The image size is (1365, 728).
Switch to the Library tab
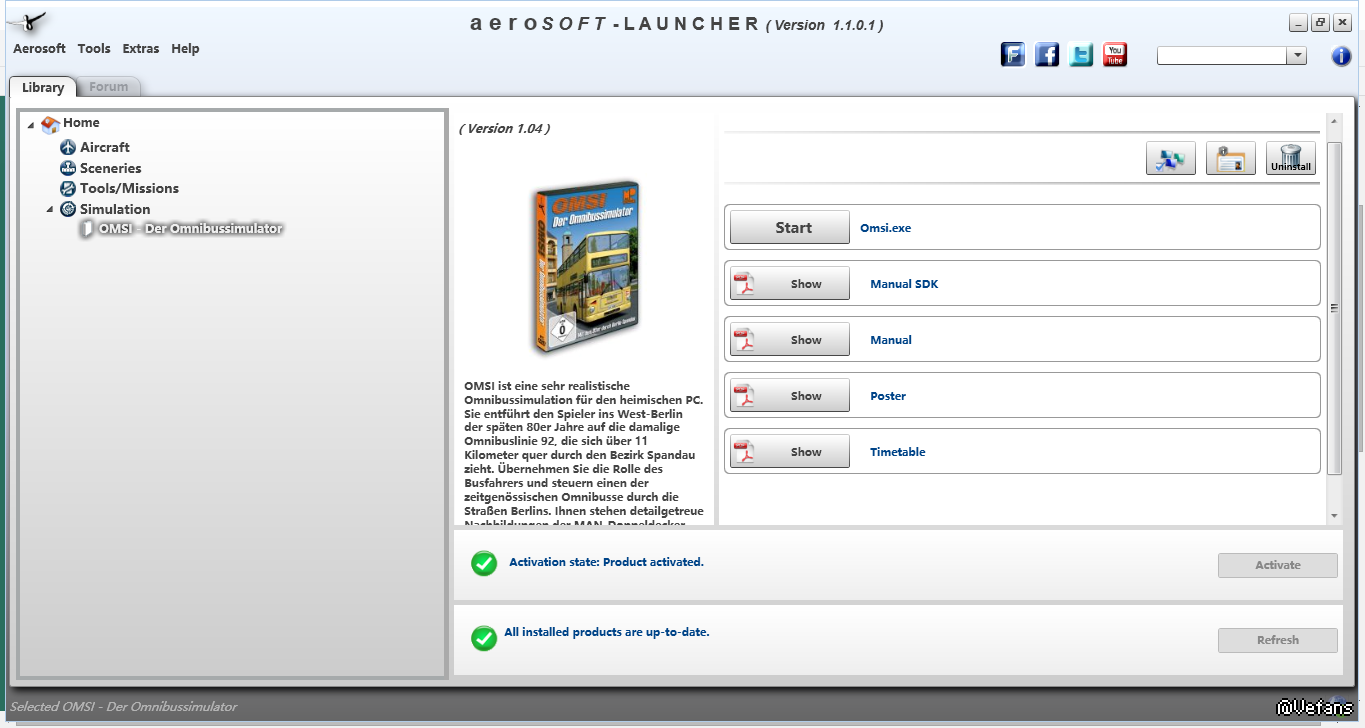point(43,87)
